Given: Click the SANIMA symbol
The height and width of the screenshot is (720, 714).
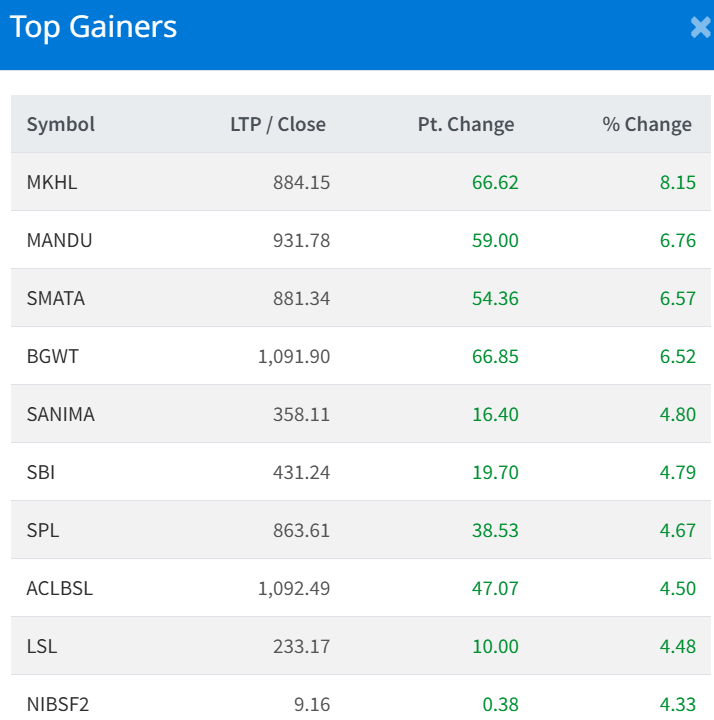Looking at the screenshot, I should [60, 415].
